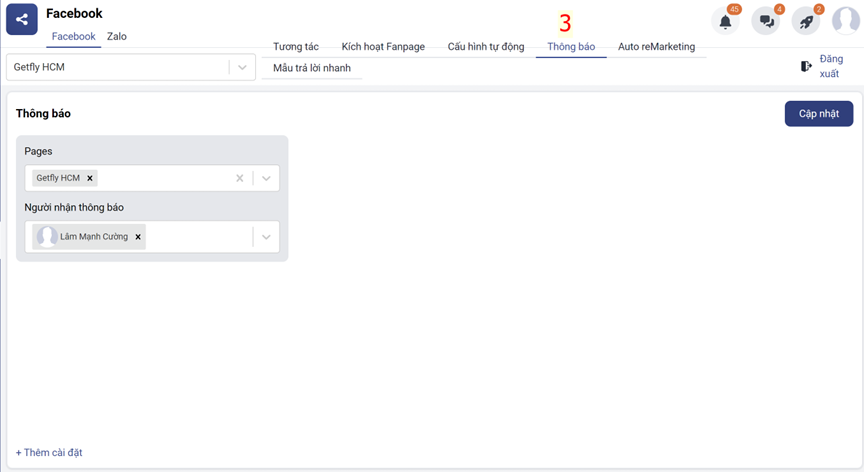This screenshot has width=864, height=472.
Task: Click the rocket icon in header
Action: 806,21
